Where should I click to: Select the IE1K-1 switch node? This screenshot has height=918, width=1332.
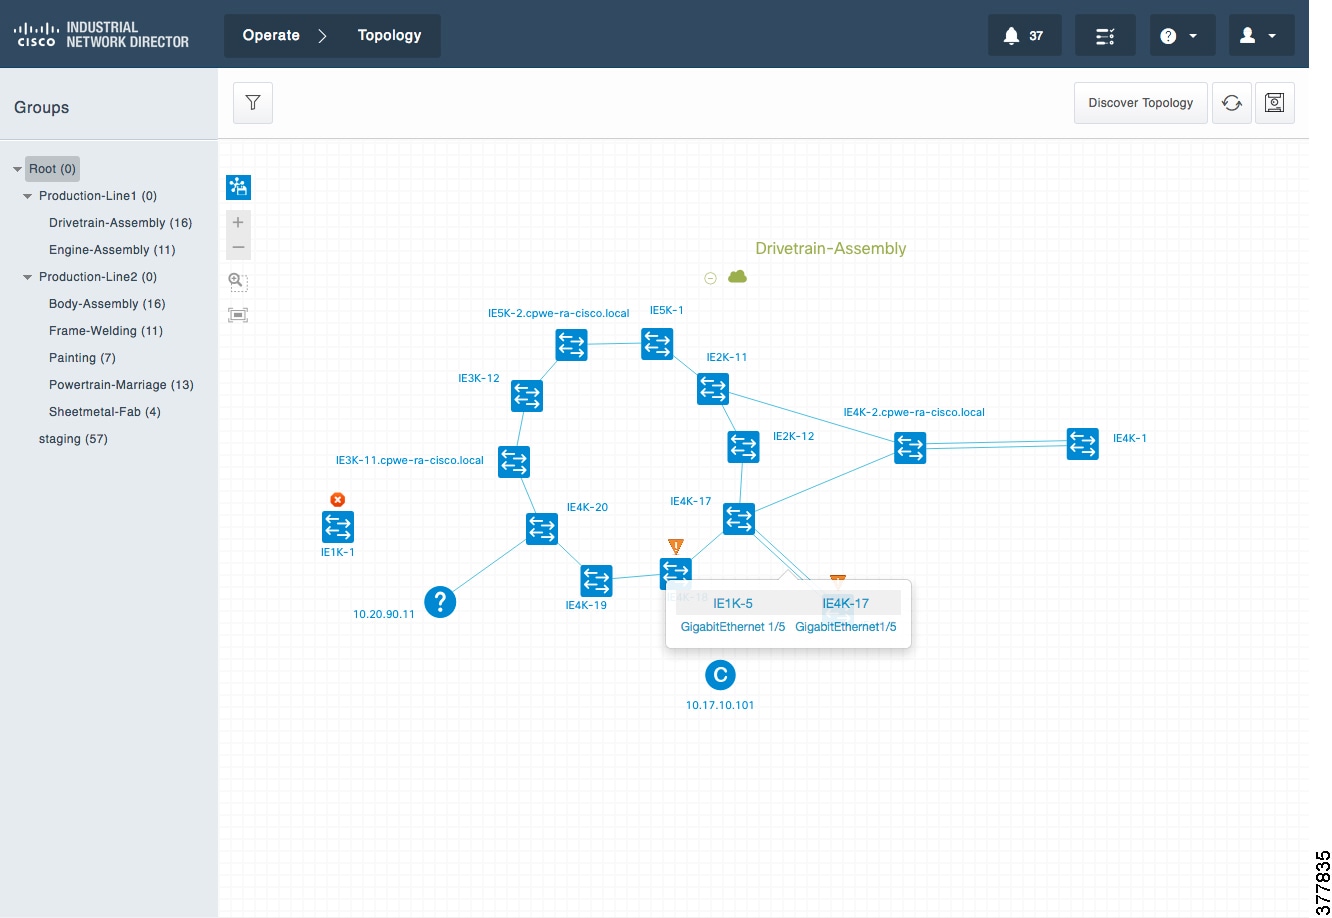(x=338, y=527)
